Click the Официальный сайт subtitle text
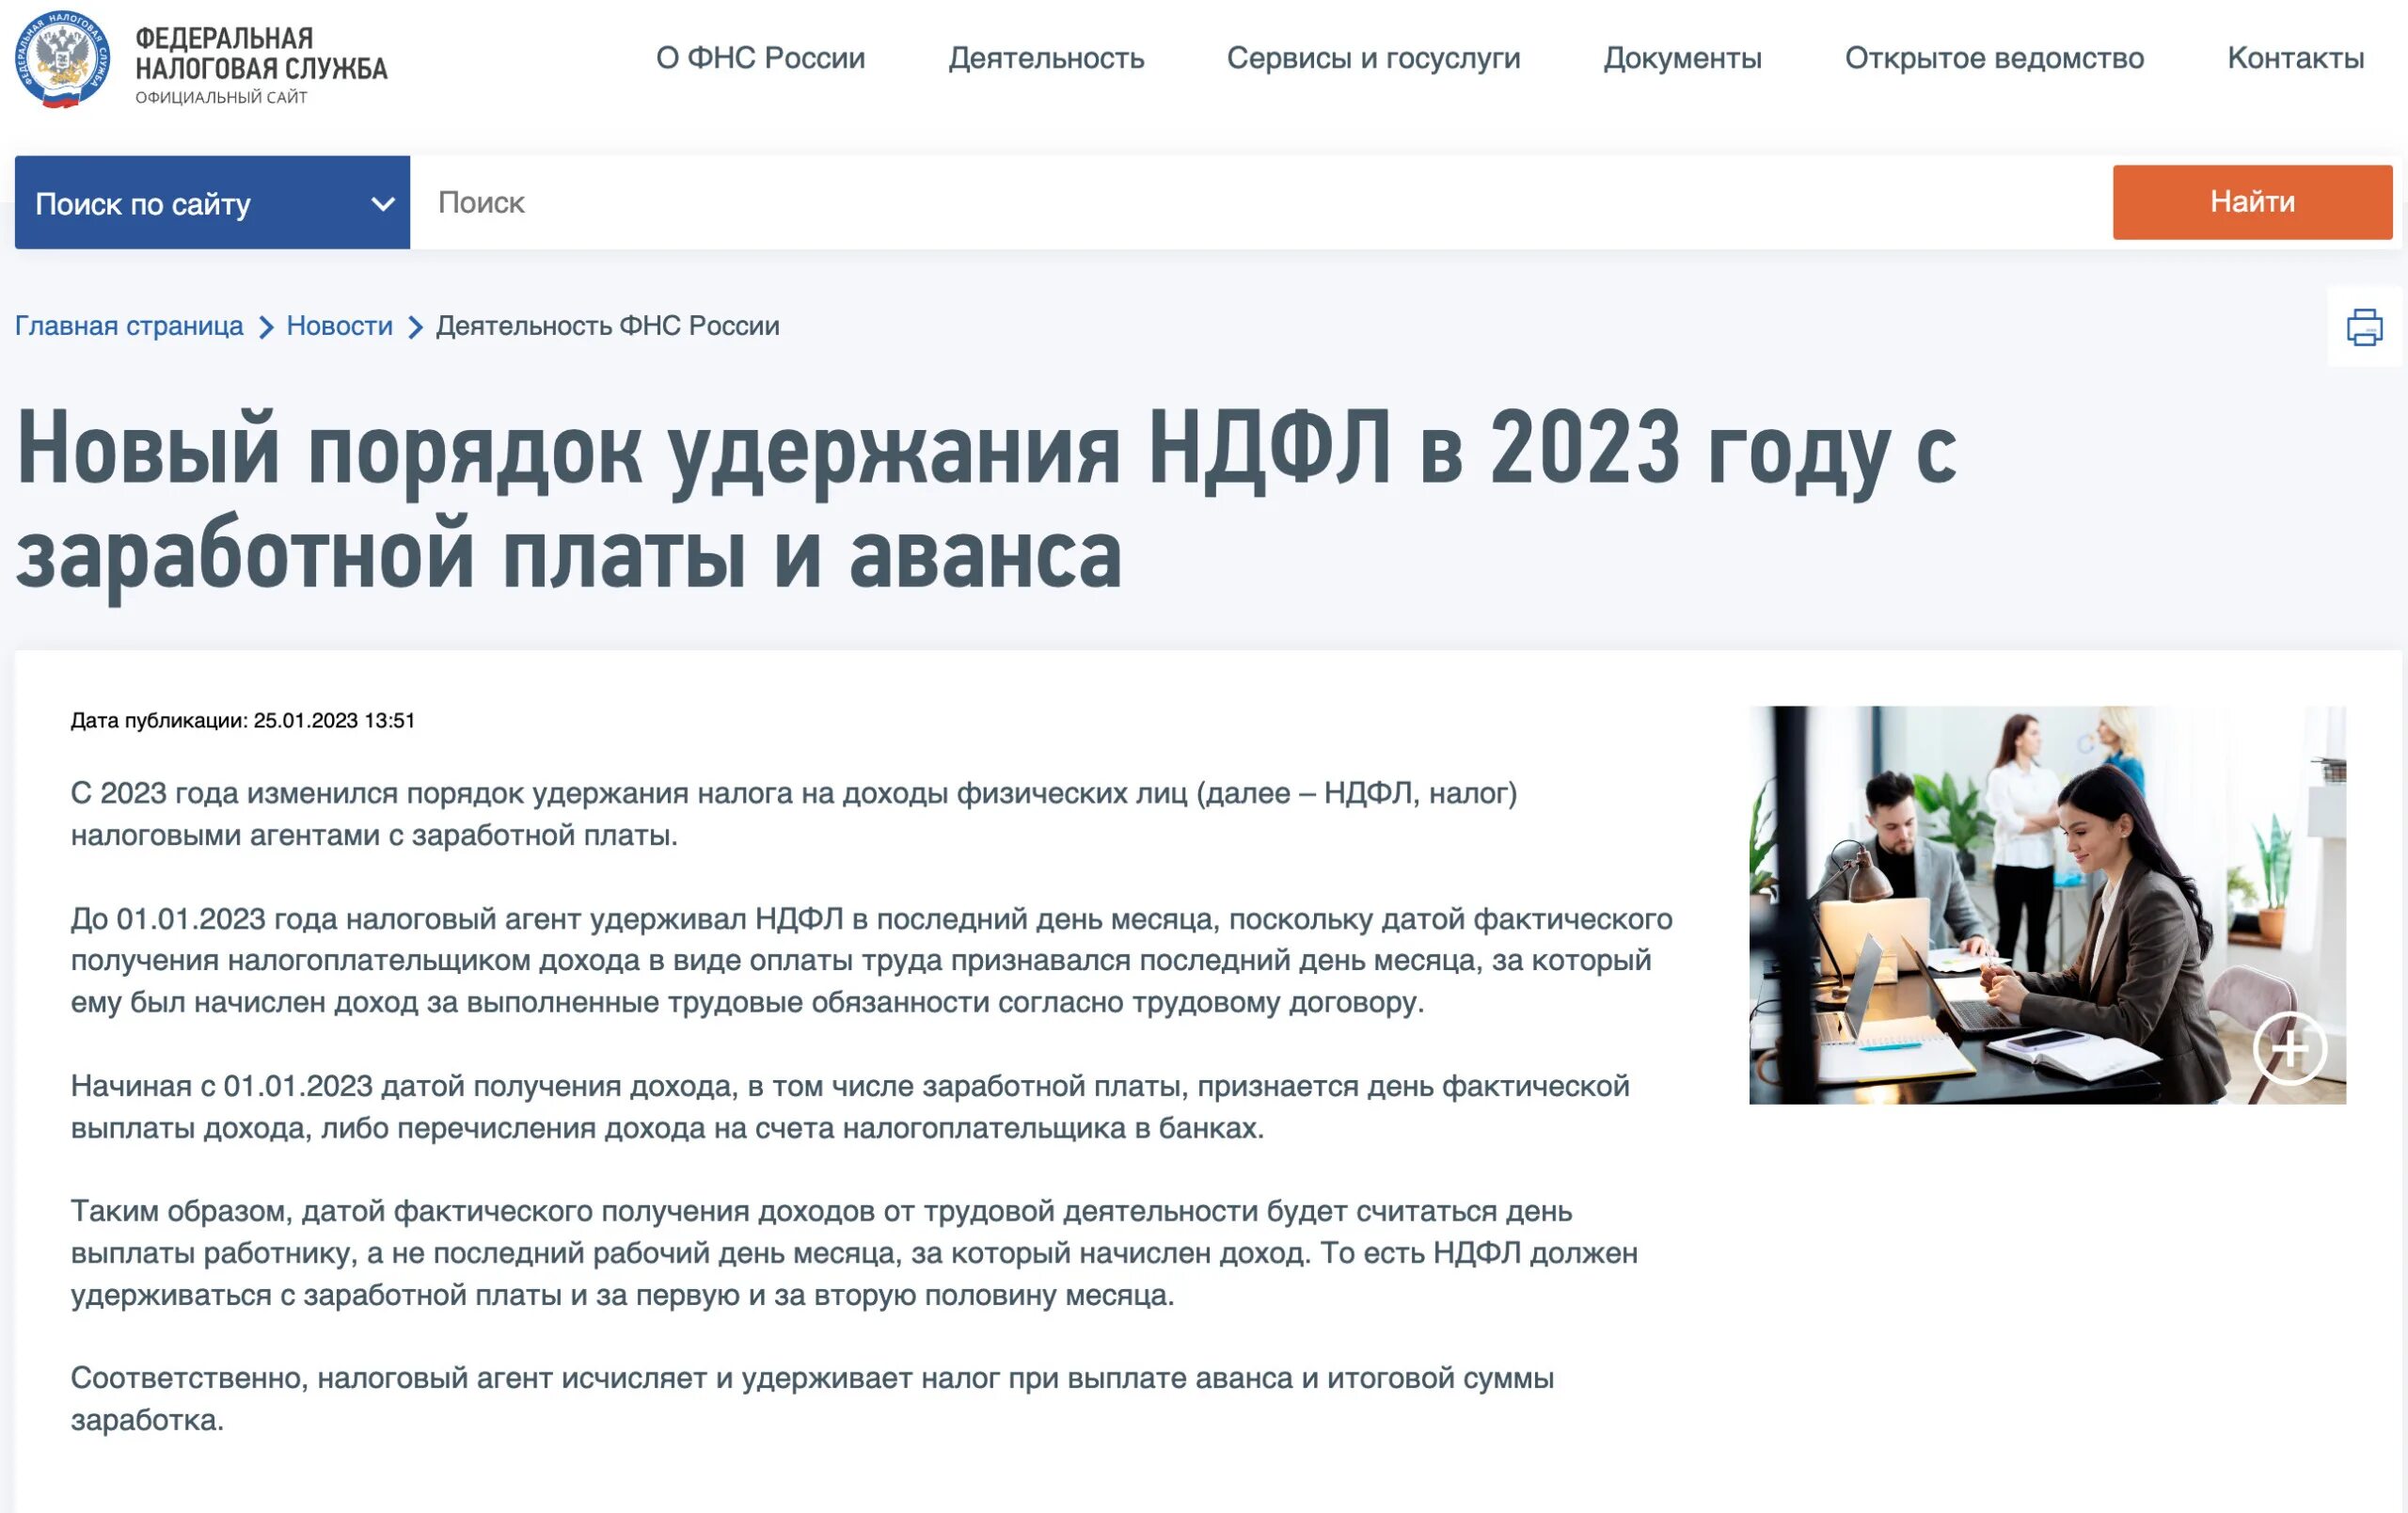 click(221, 97)
